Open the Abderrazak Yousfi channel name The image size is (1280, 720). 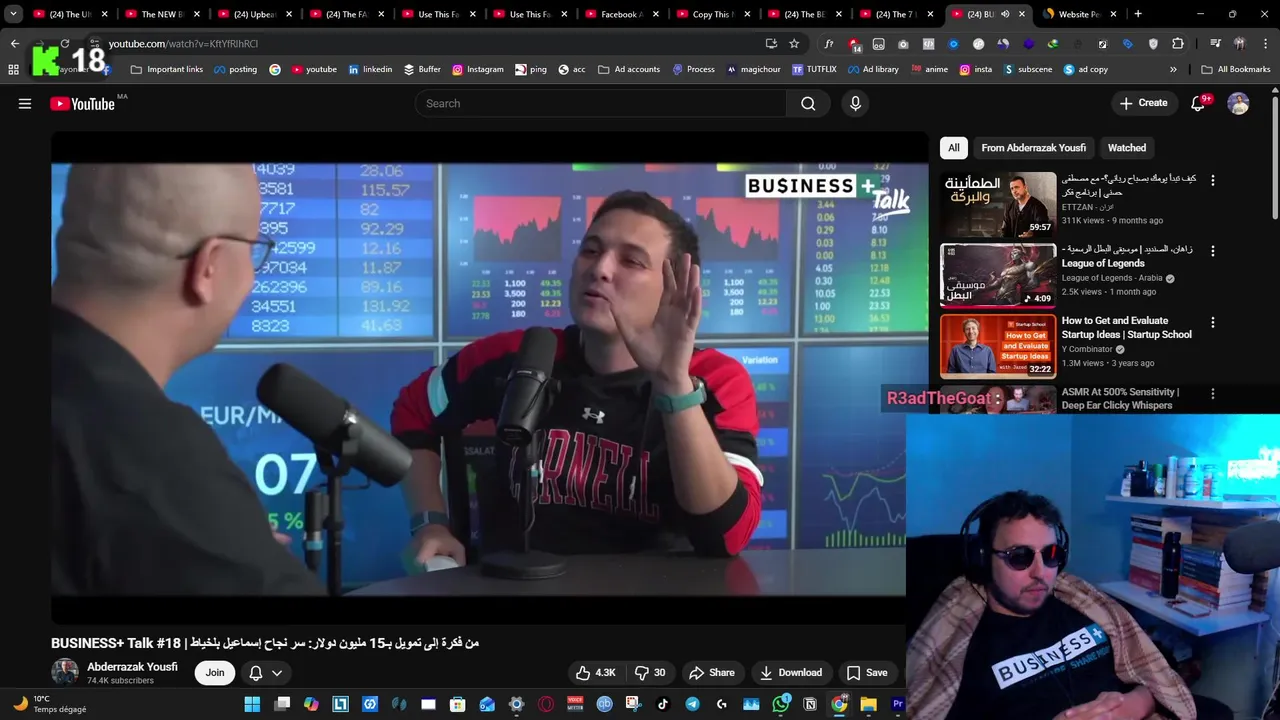132,667
